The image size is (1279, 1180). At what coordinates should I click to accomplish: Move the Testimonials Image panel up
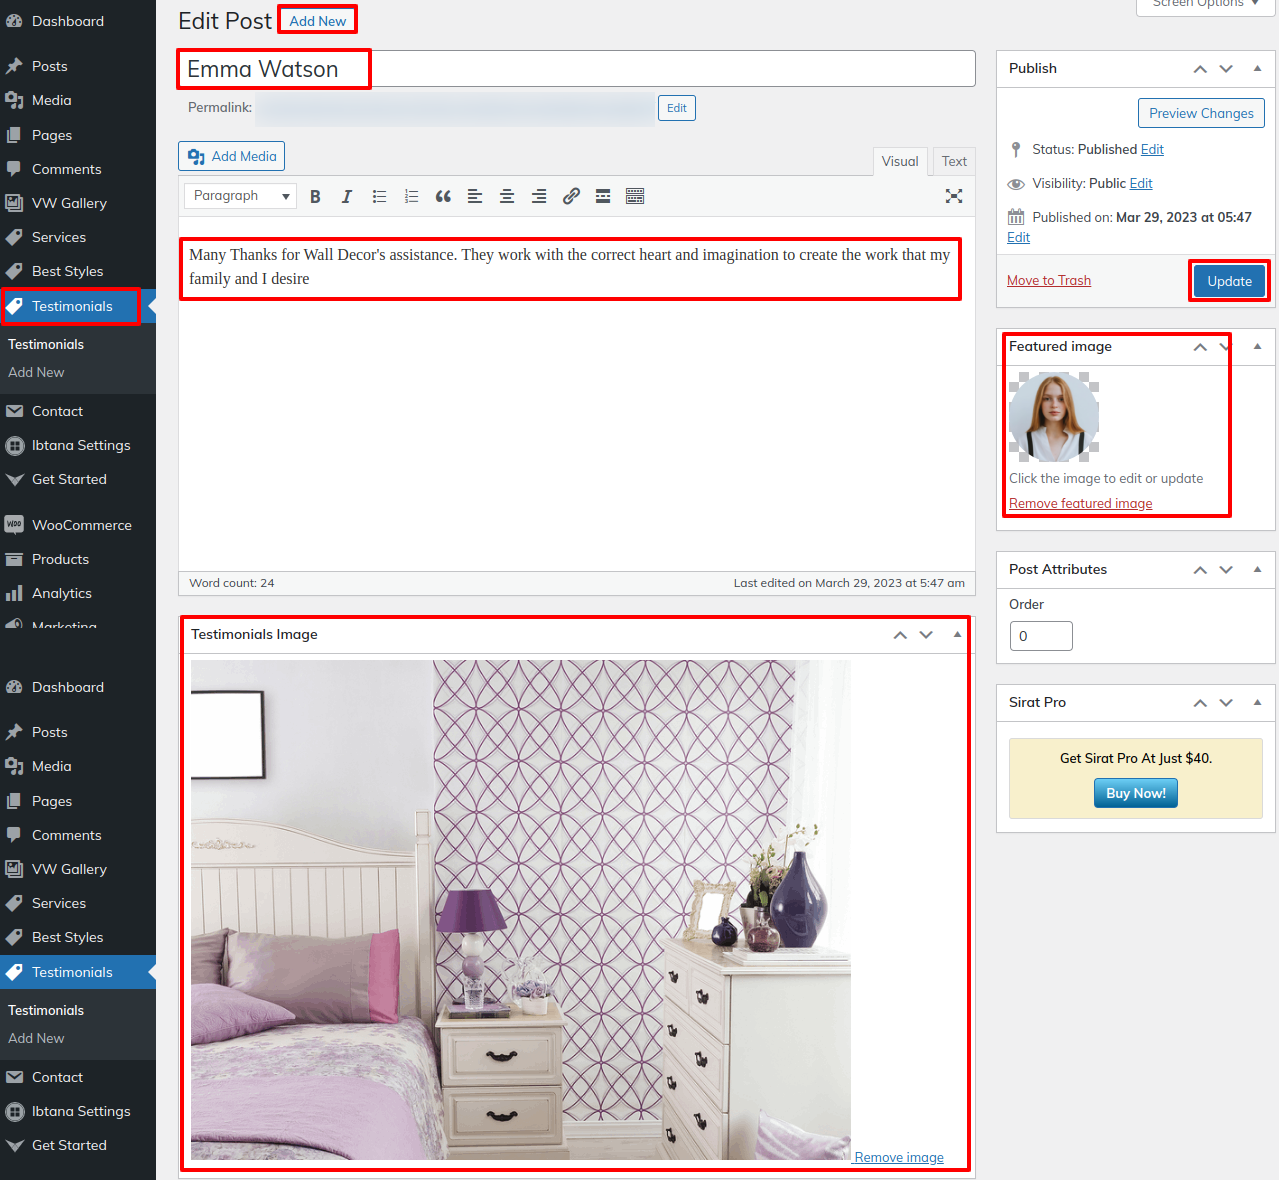click(900, 635)
